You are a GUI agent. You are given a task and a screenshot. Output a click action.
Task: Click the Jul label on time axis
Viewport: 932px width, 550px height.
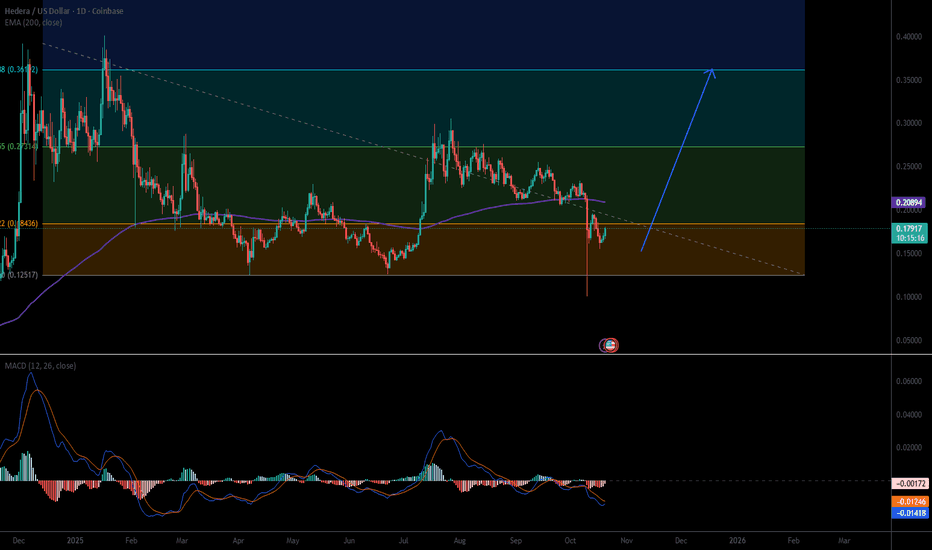pos(406,539)
